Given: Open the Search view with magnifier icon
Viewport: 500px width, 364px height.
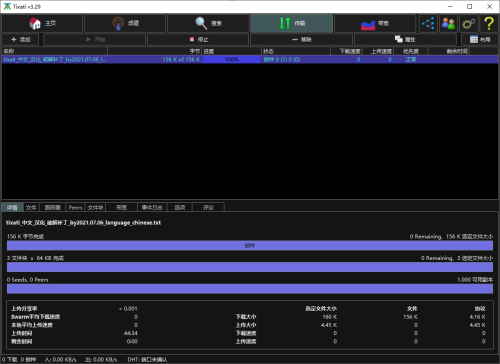Looking at the screenshot, I should click(x=208, y=23).
